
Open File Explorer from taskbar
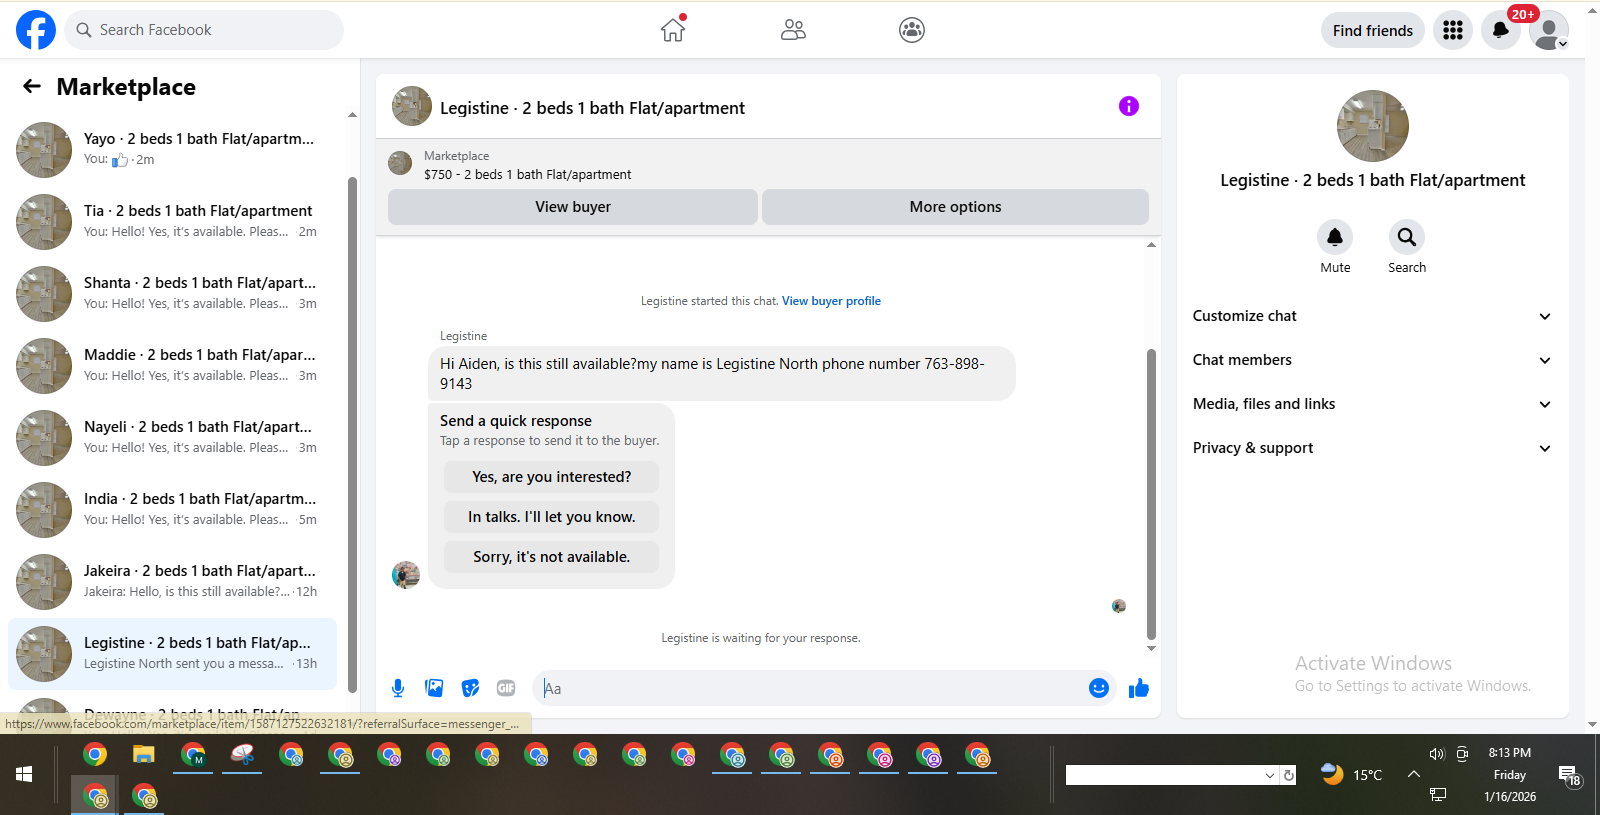pos(144,755)
